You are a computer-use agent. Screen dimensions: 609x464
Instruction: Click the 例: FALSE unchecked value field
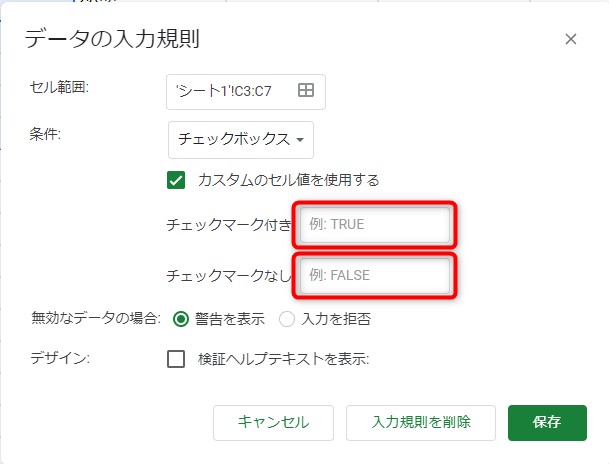(x=375, y=274)
